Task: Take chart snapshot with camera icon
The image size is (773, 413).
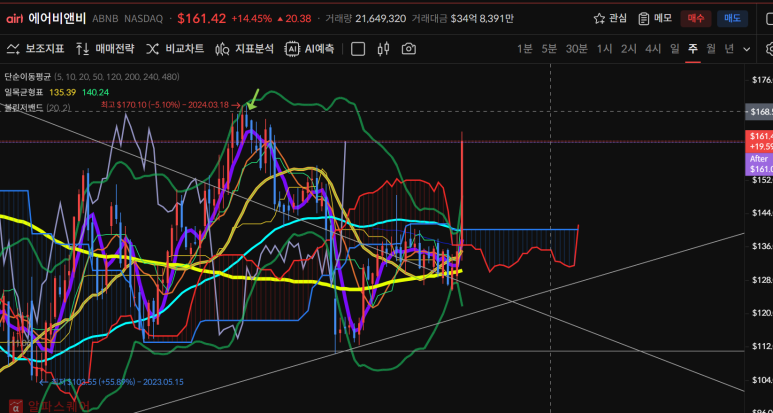Action: 409,49
